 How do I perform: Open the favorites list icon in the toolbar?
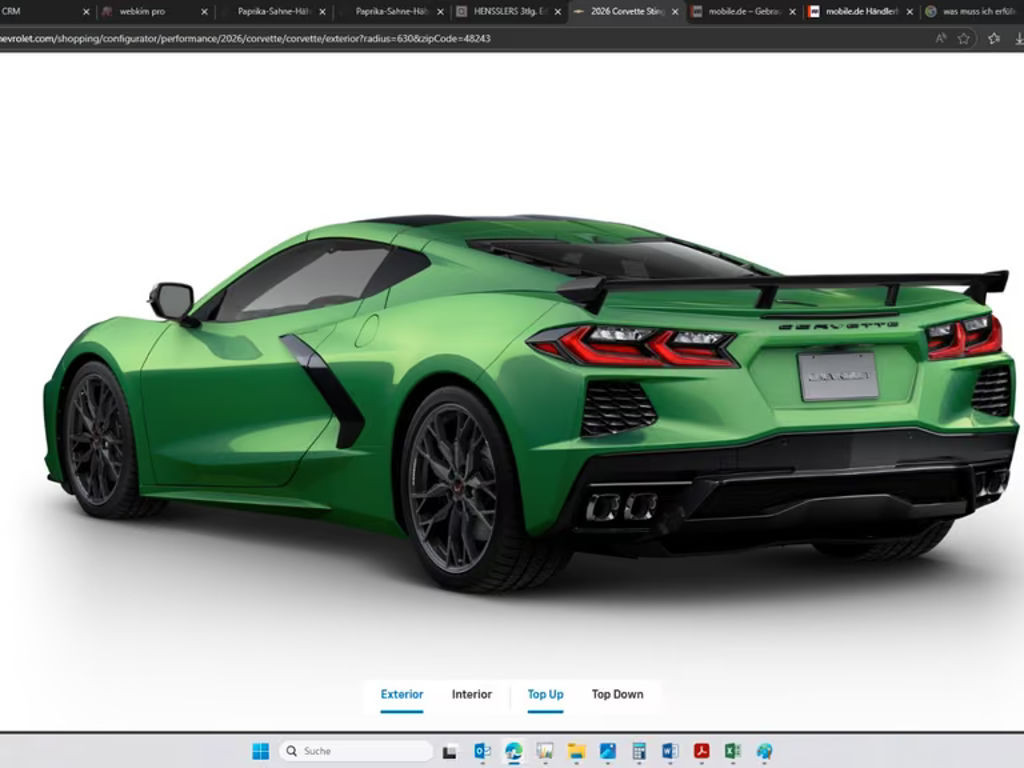pos(994,39)
